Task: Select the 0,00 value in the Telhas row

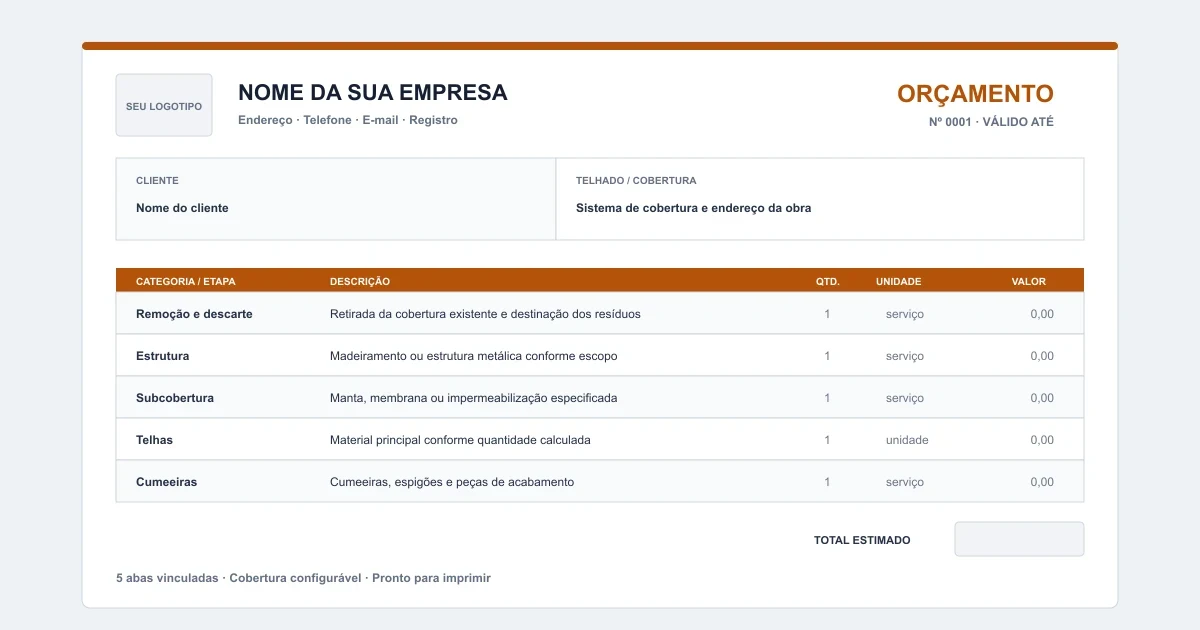Action: 1042,440
